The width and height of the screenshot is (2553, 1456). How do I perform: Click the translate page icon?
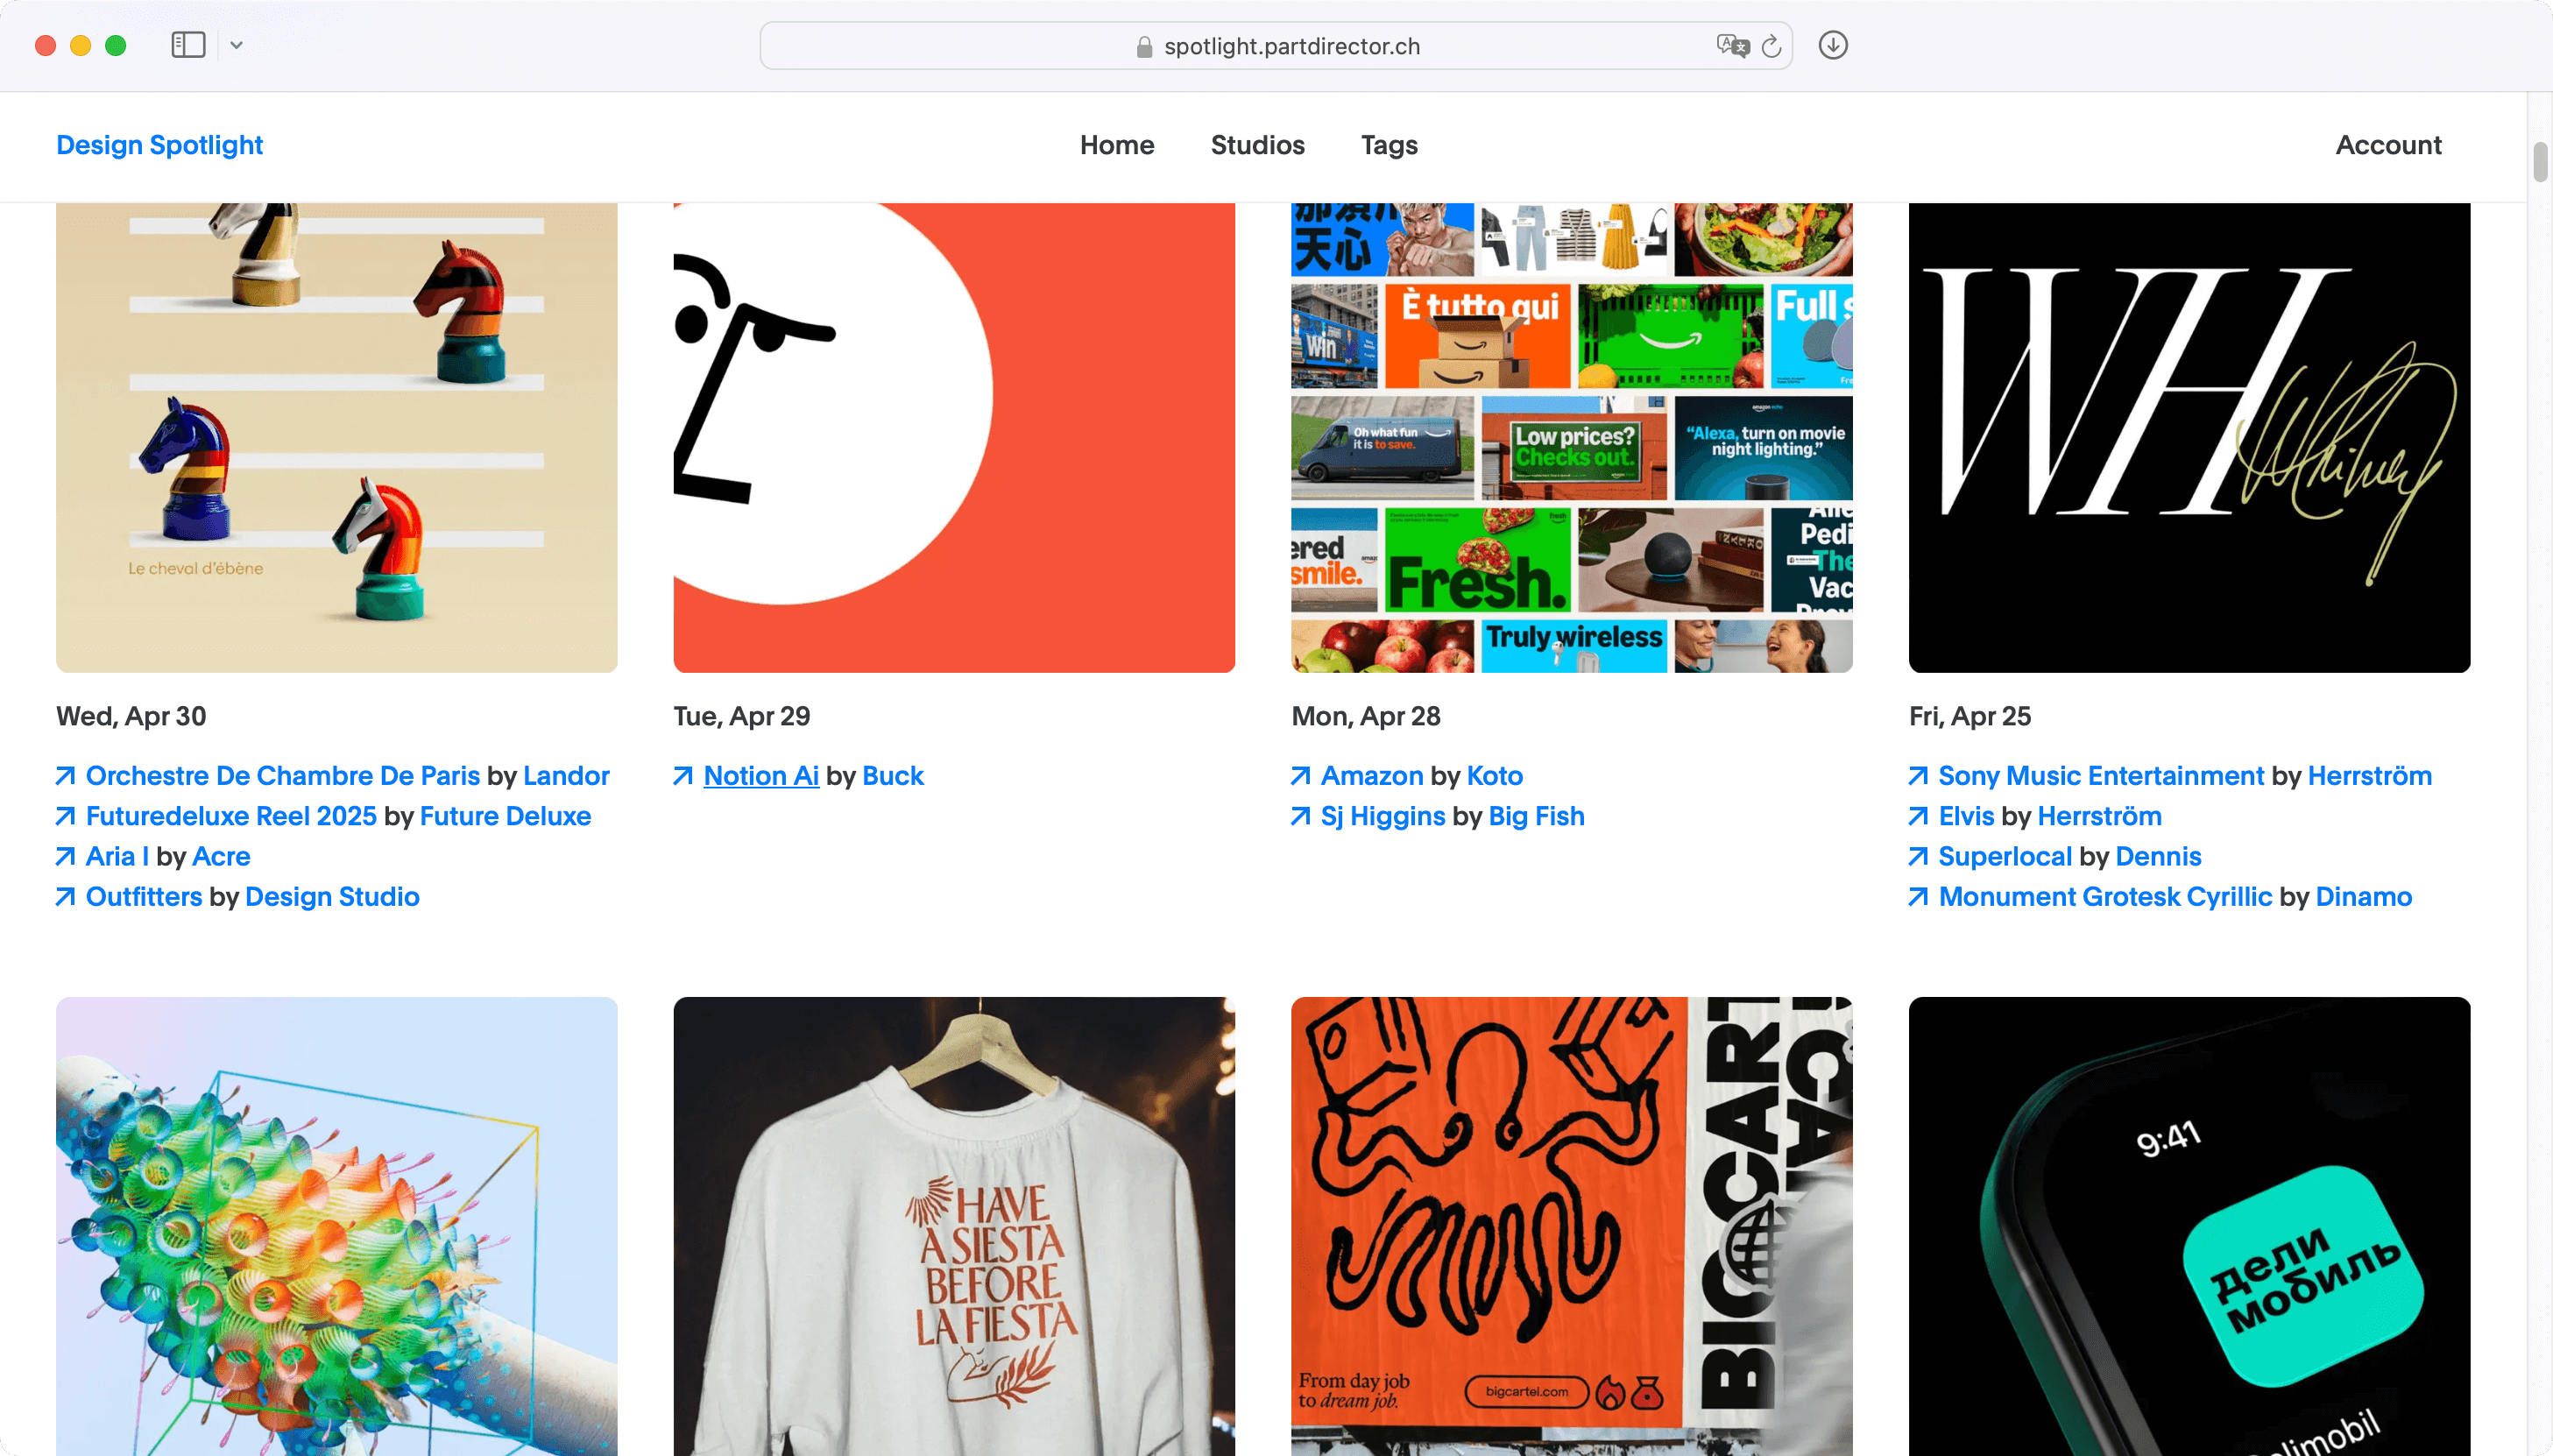(1732, 46)
